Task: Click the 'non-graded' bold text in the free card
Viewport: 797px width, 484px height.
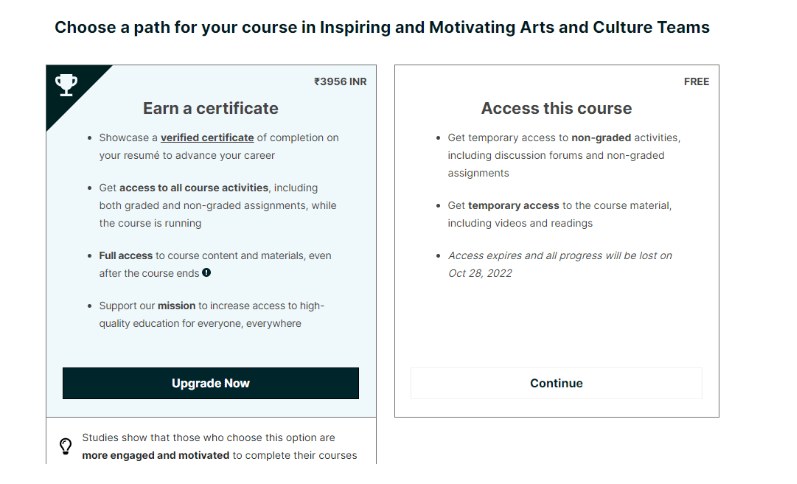Action: pyautogui.click(x=601, y=138)
